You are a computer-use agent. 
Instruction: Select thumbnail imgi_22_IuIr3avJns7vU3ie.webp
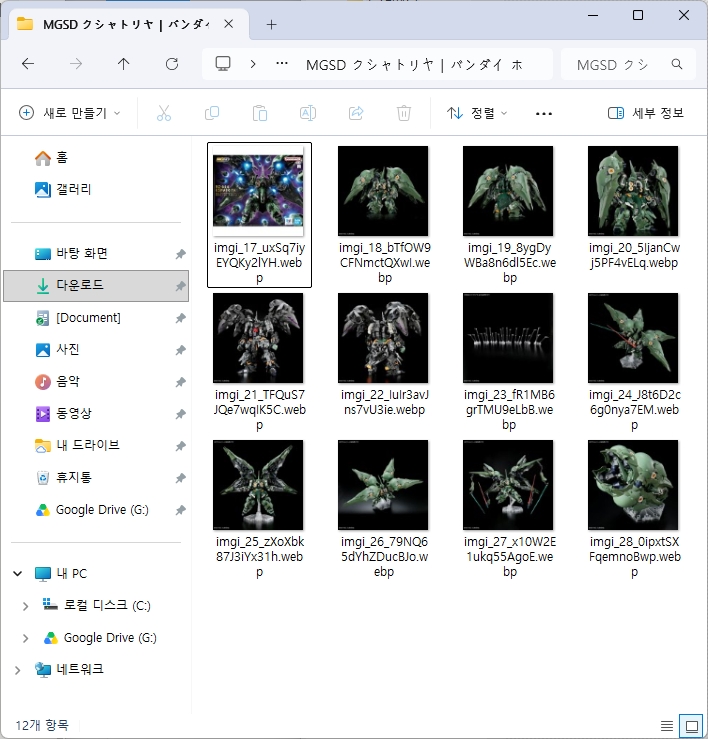(383, 338)
